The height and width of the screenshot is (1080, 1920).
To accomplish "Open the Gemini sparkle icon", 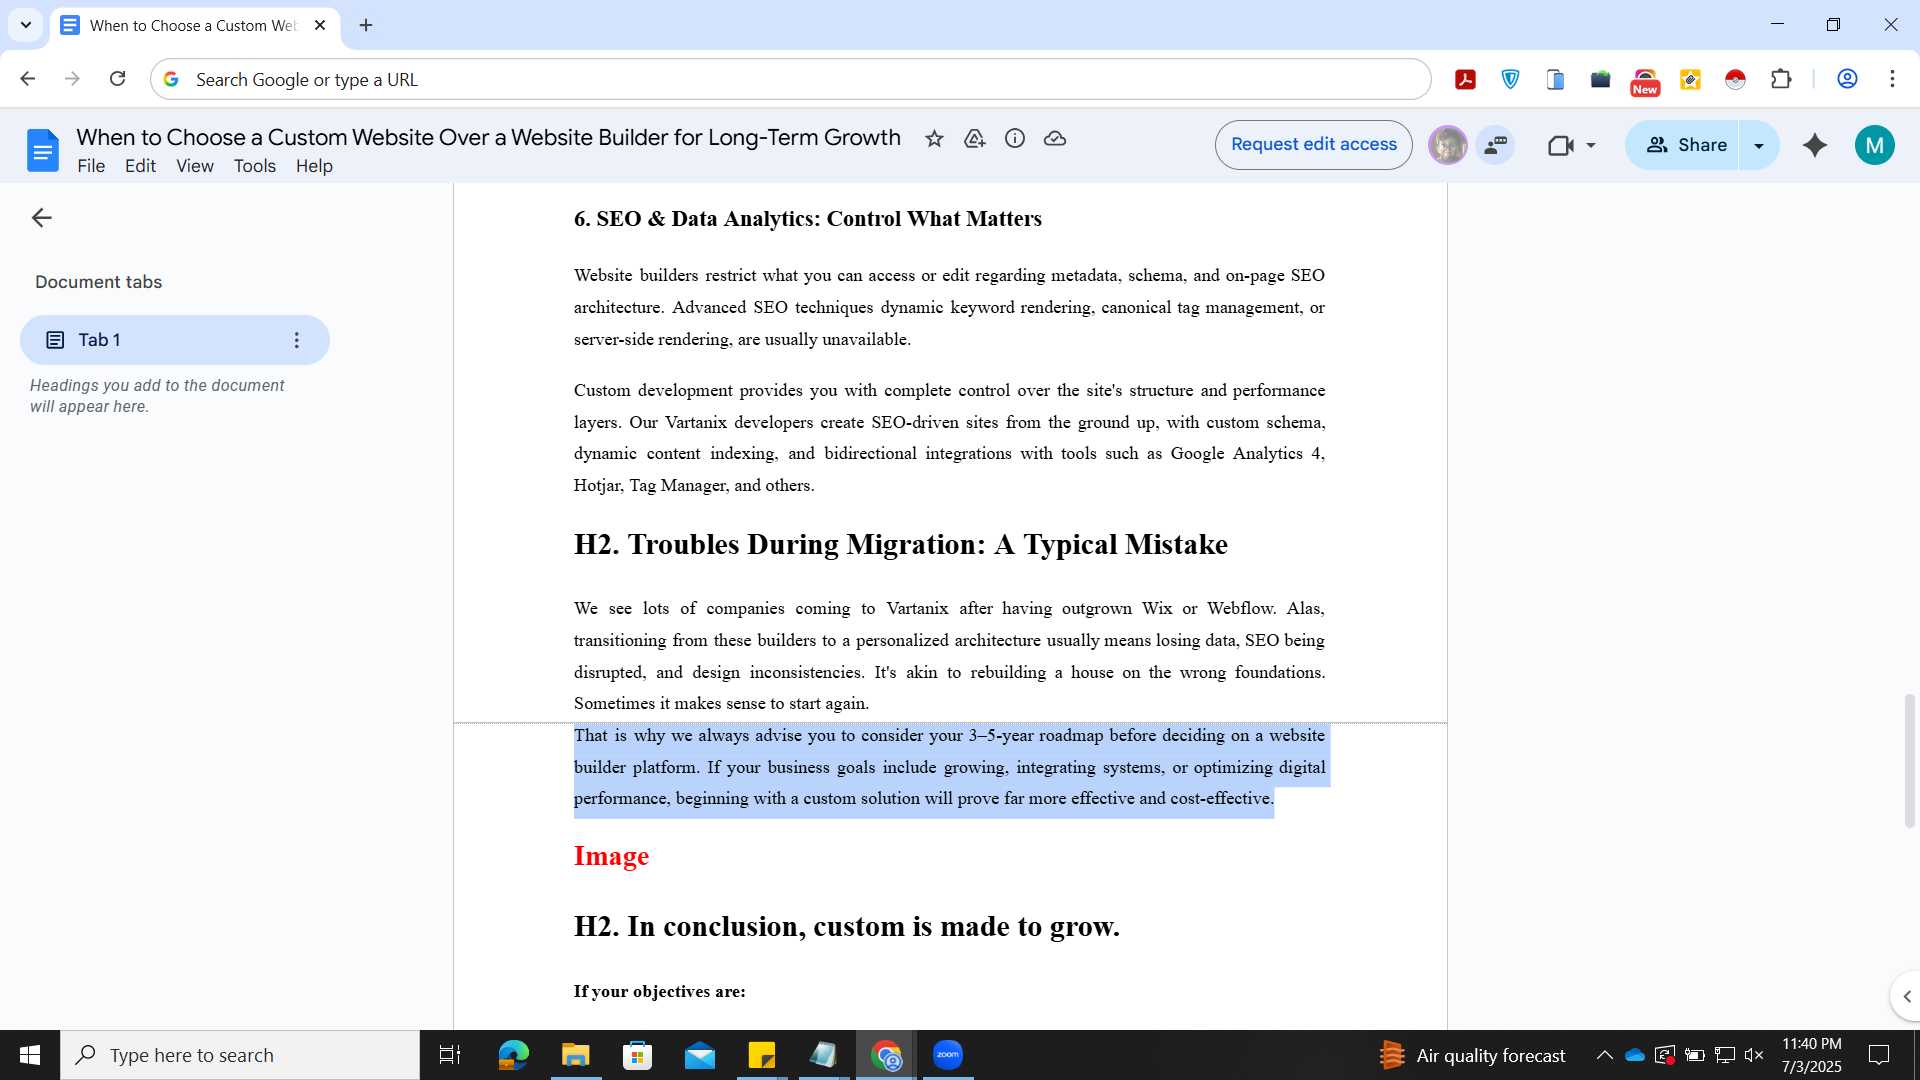I will [1815, 145].
